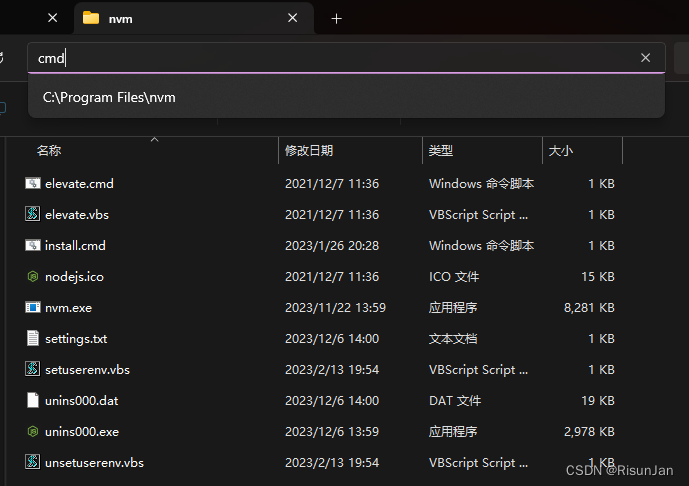Select the file name settings.txt

[76, 339]
